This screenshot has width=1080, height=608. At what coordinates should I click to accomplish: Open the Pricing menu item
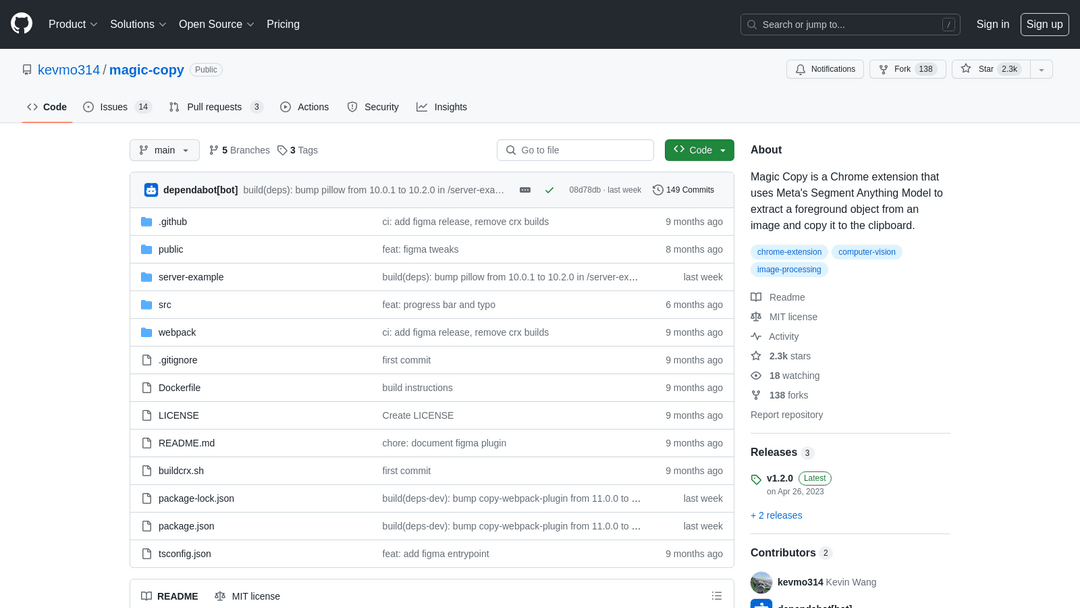pos(283,24)
